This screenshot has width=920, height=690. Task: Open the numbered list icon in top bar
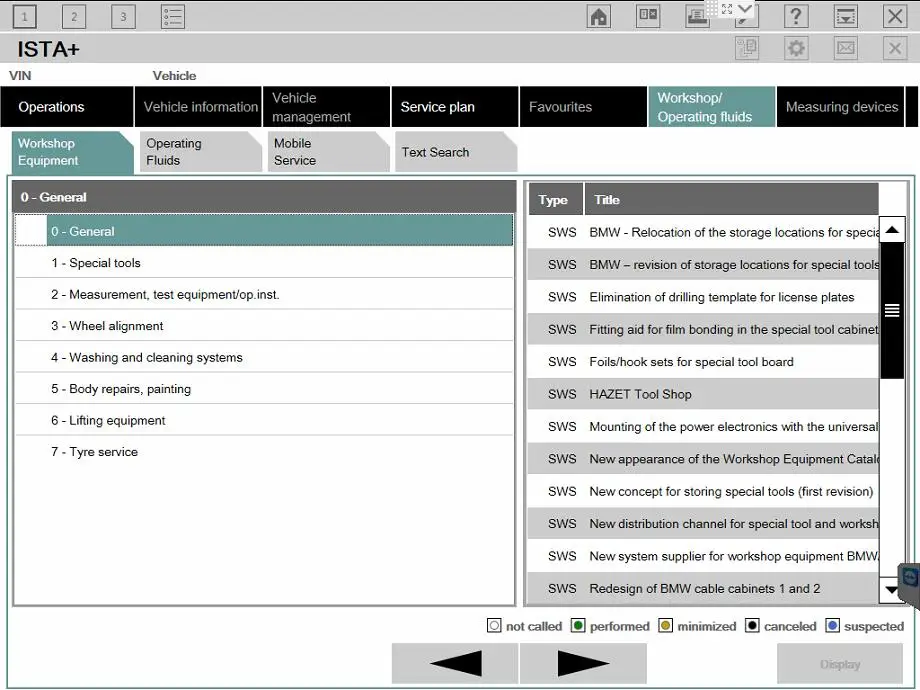click(x=172, y=16)
